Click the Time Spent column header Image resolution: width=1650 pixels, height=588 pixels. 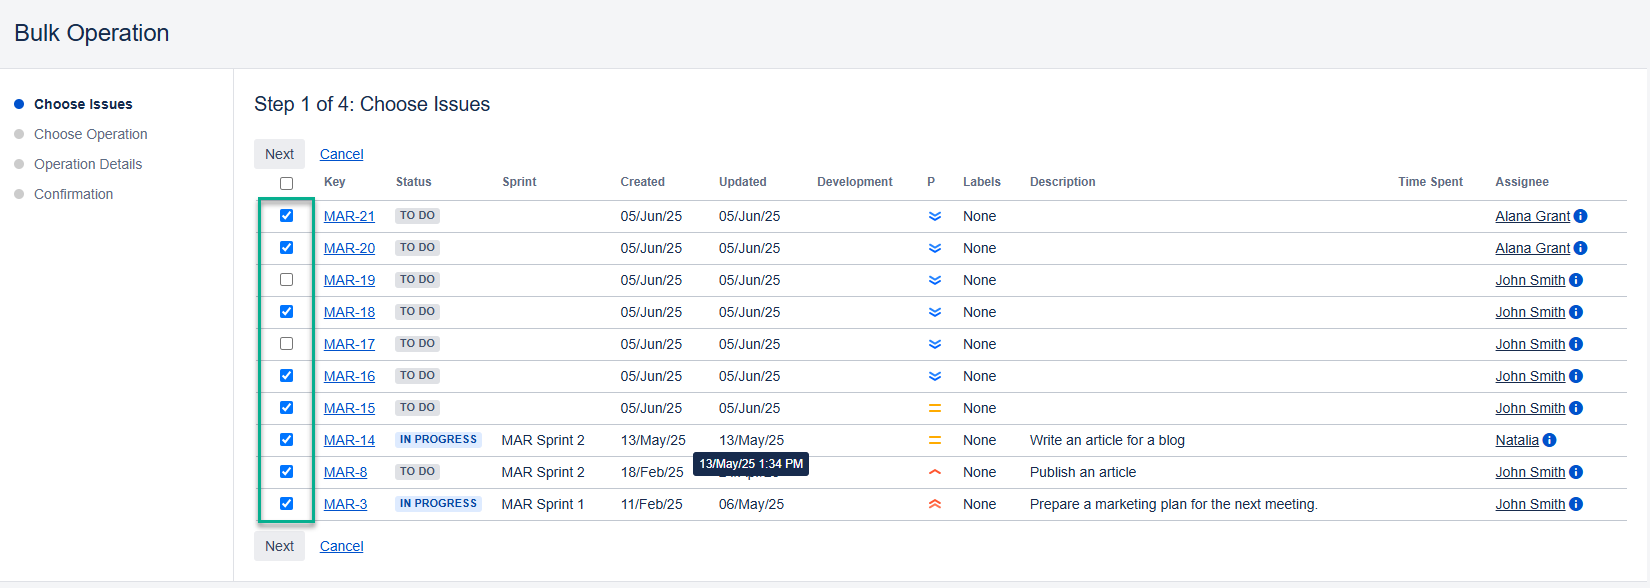(x=1430, y=182)
